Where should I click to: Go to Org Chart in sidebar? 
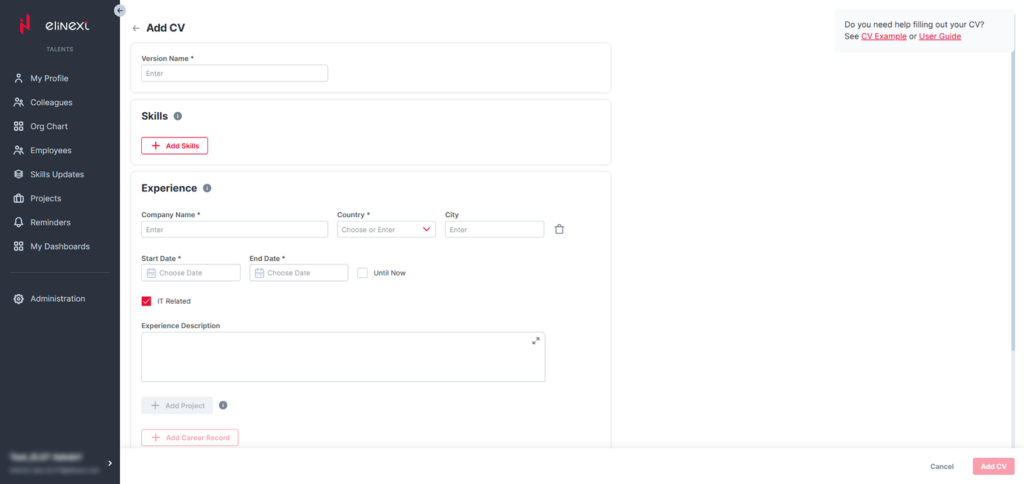tap(49, 126)
